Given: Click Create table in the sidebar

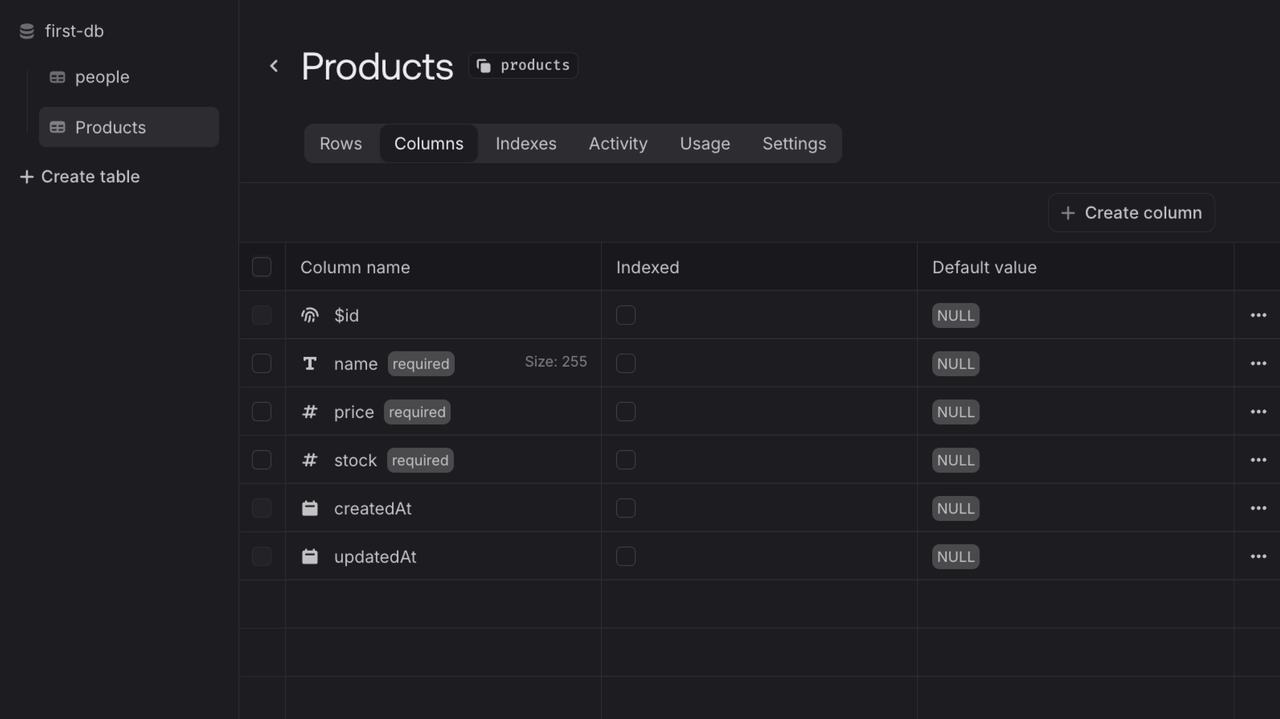Looking at the screenshot, I should [x=80, y=177].
